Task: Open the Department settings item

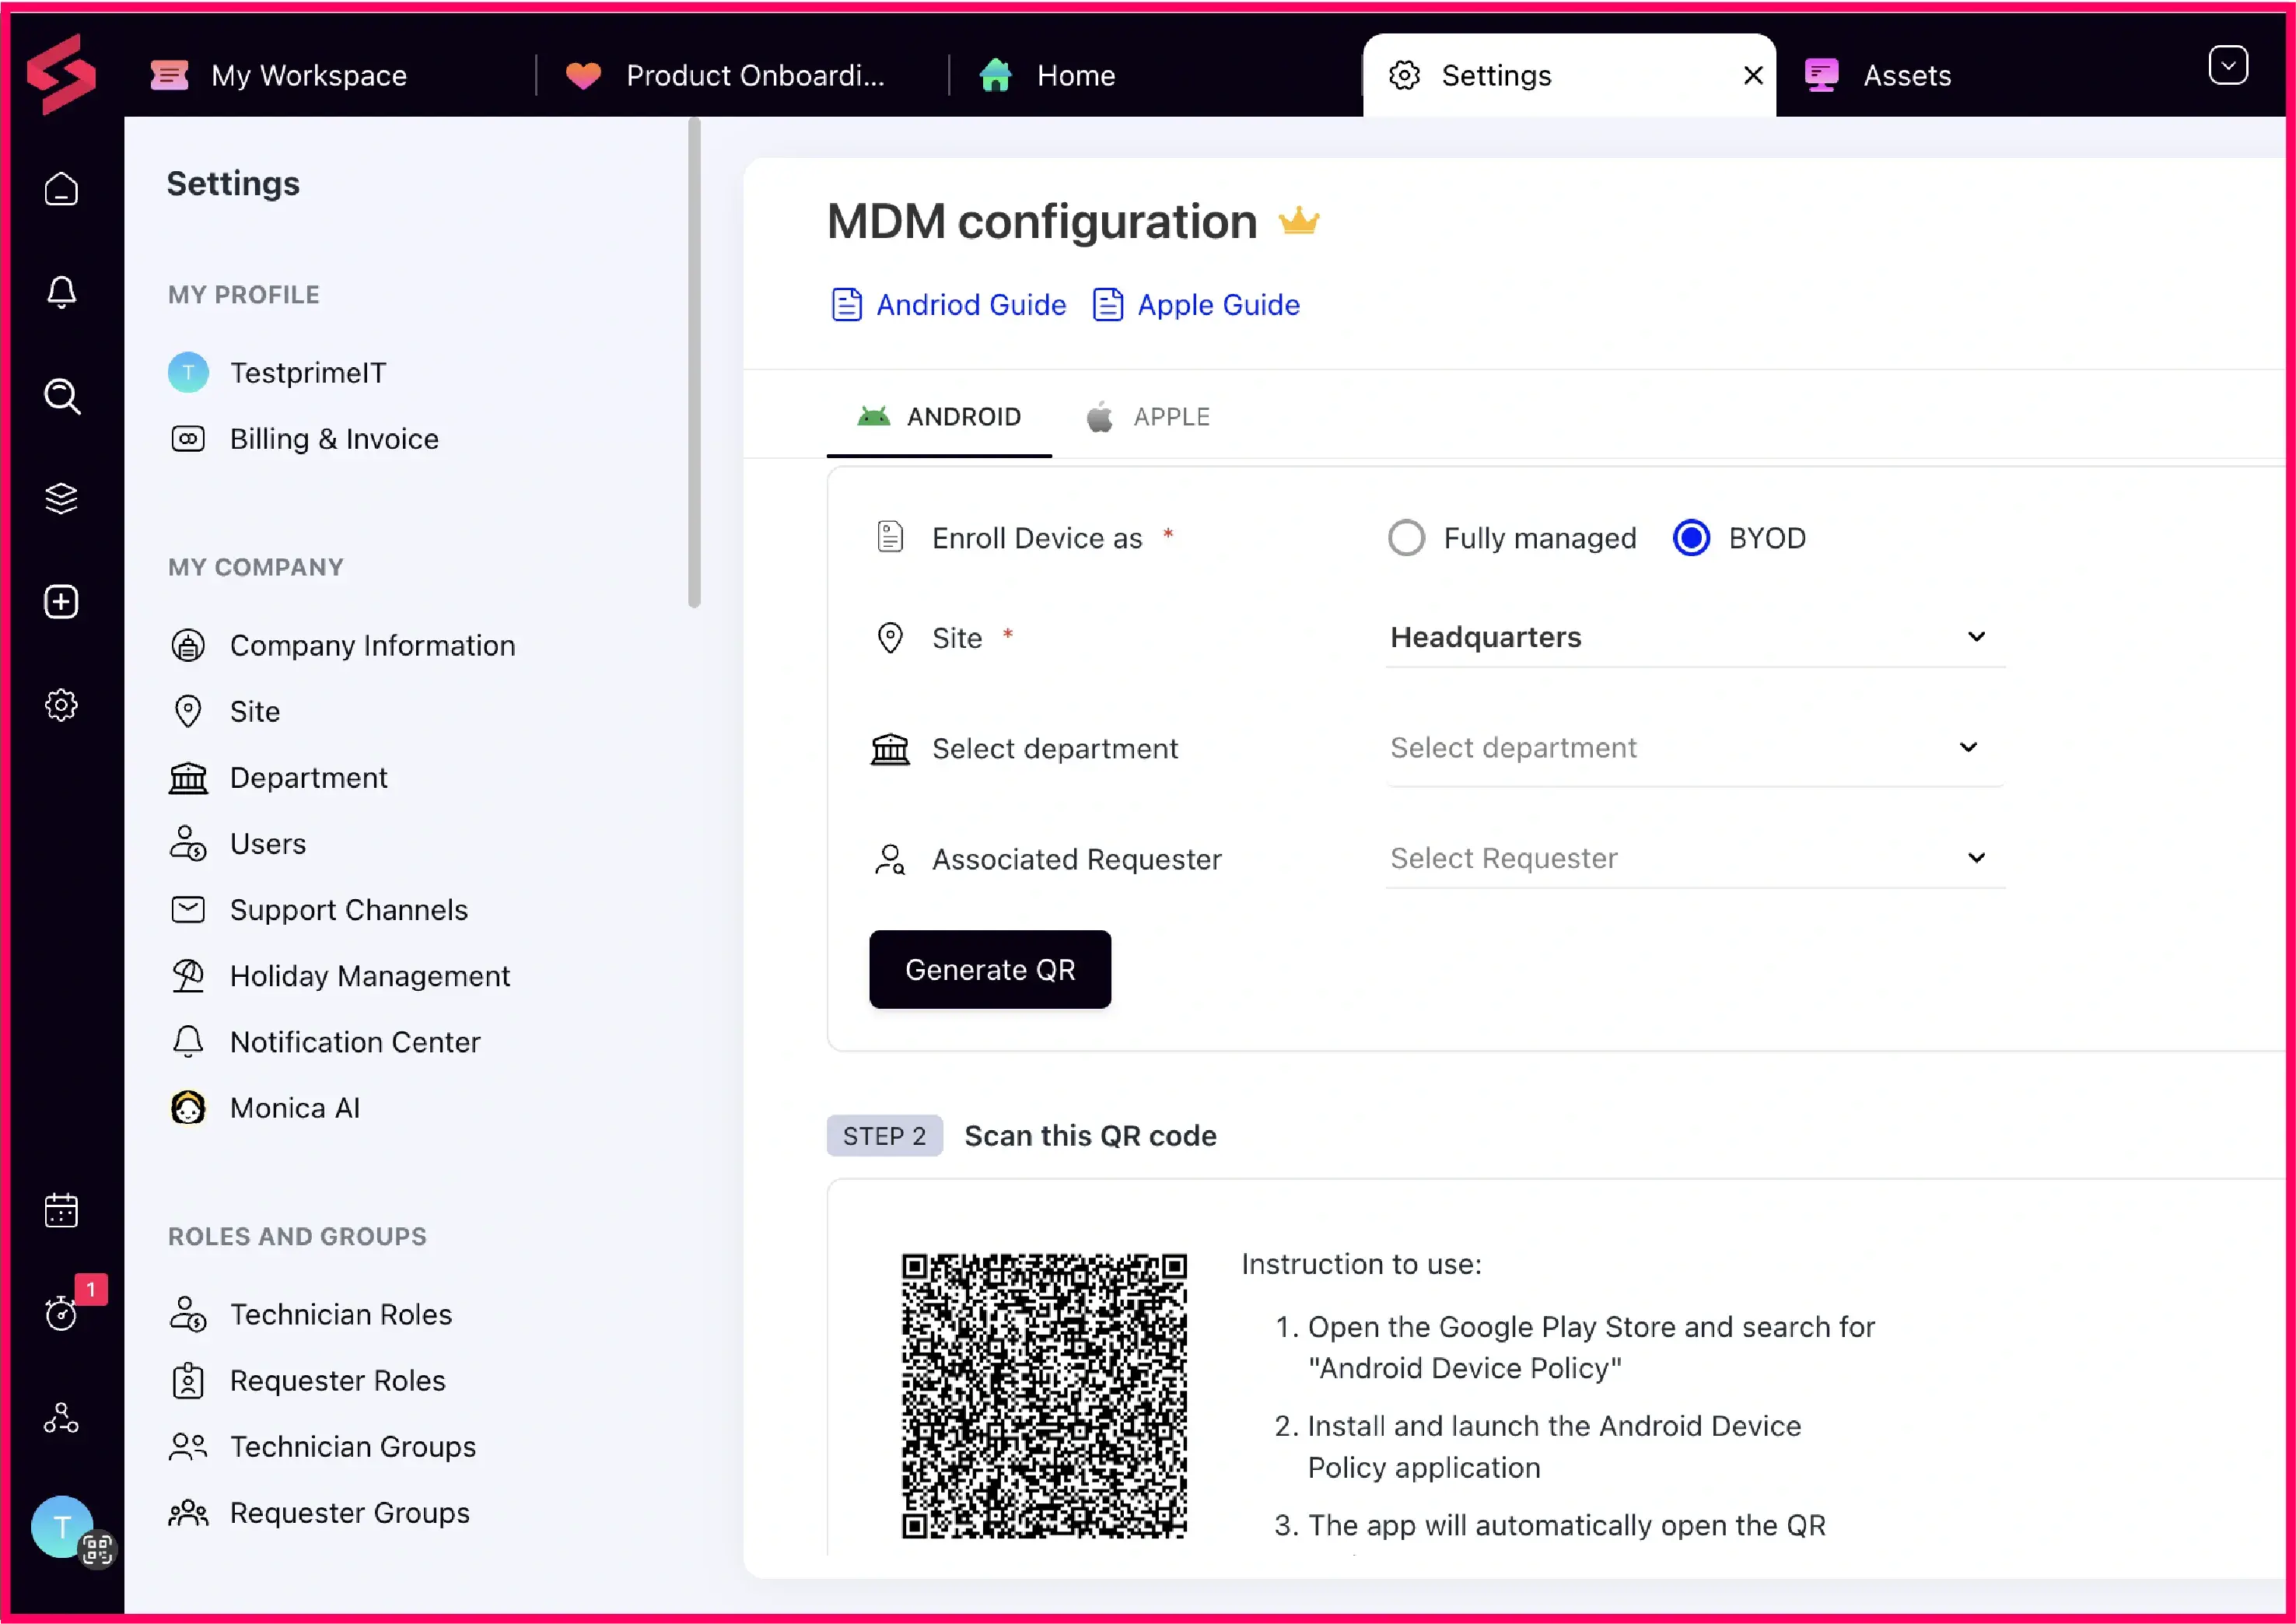Action: point(278,778)
